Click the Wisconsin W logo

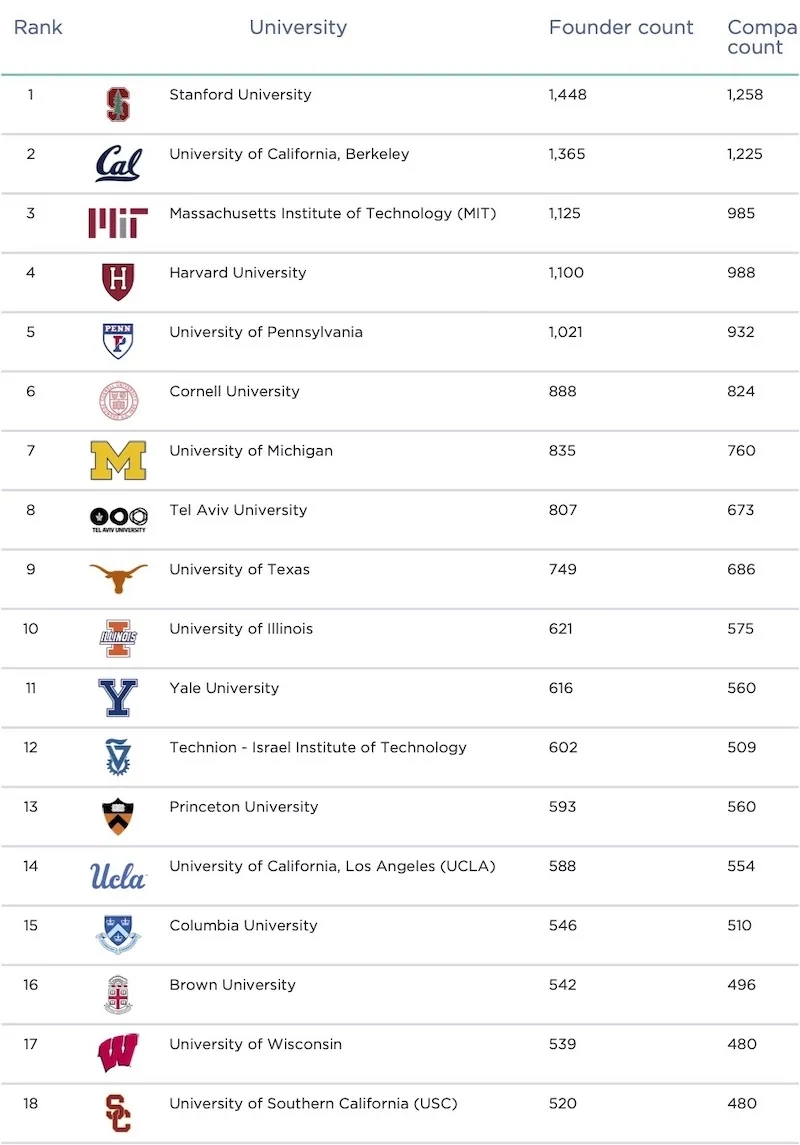click(x=118, y=1053)
